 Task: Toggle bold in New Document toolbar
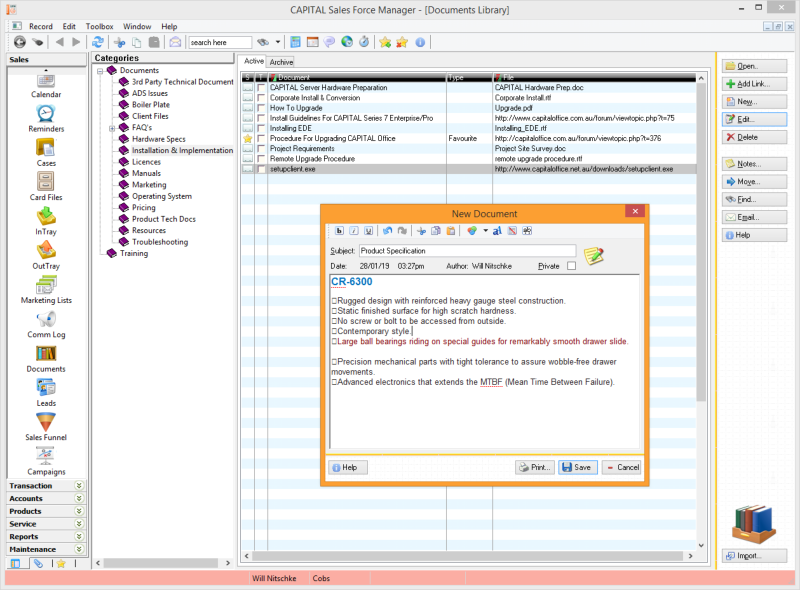339,231
